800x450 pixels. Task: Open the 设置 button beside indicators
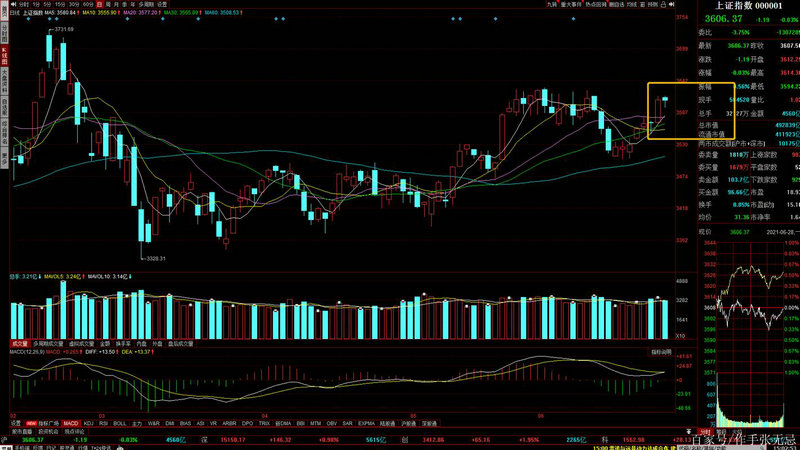[15, 423]
